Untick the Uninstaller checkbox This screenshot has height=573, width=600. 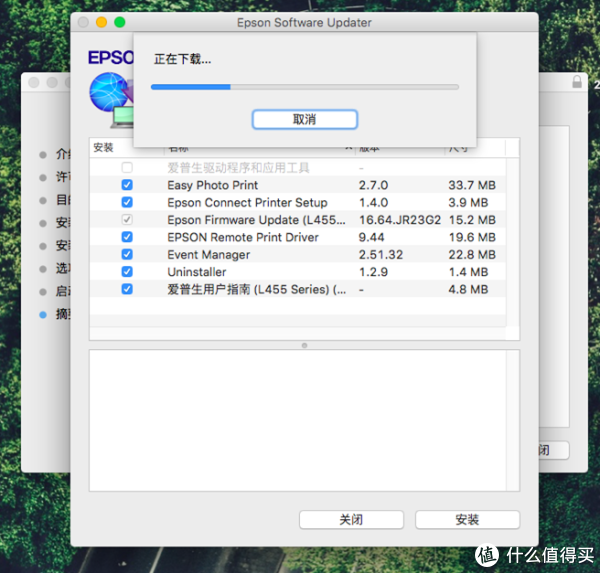(127, 271)
